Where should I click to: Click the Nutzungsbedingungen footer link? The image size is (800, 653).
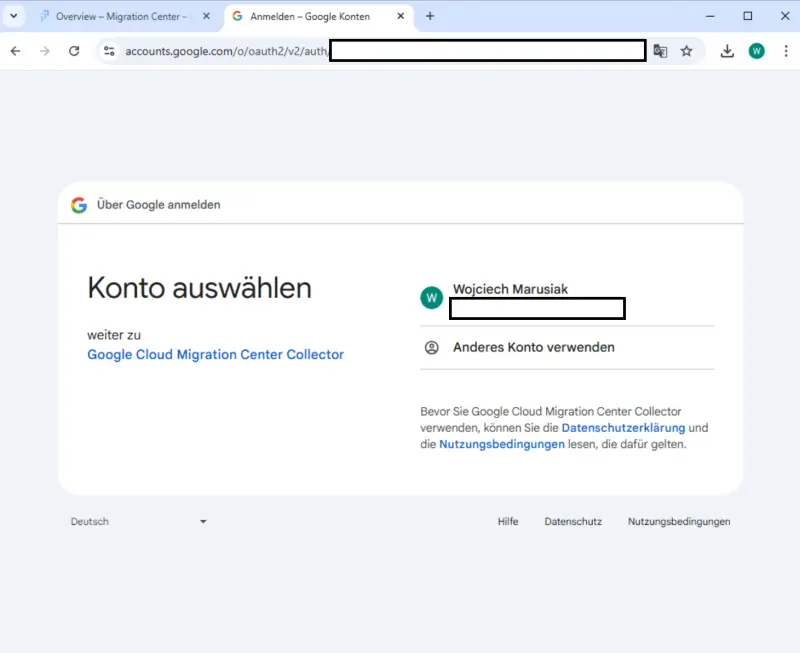pyautogui.click(x=678, y=521)
